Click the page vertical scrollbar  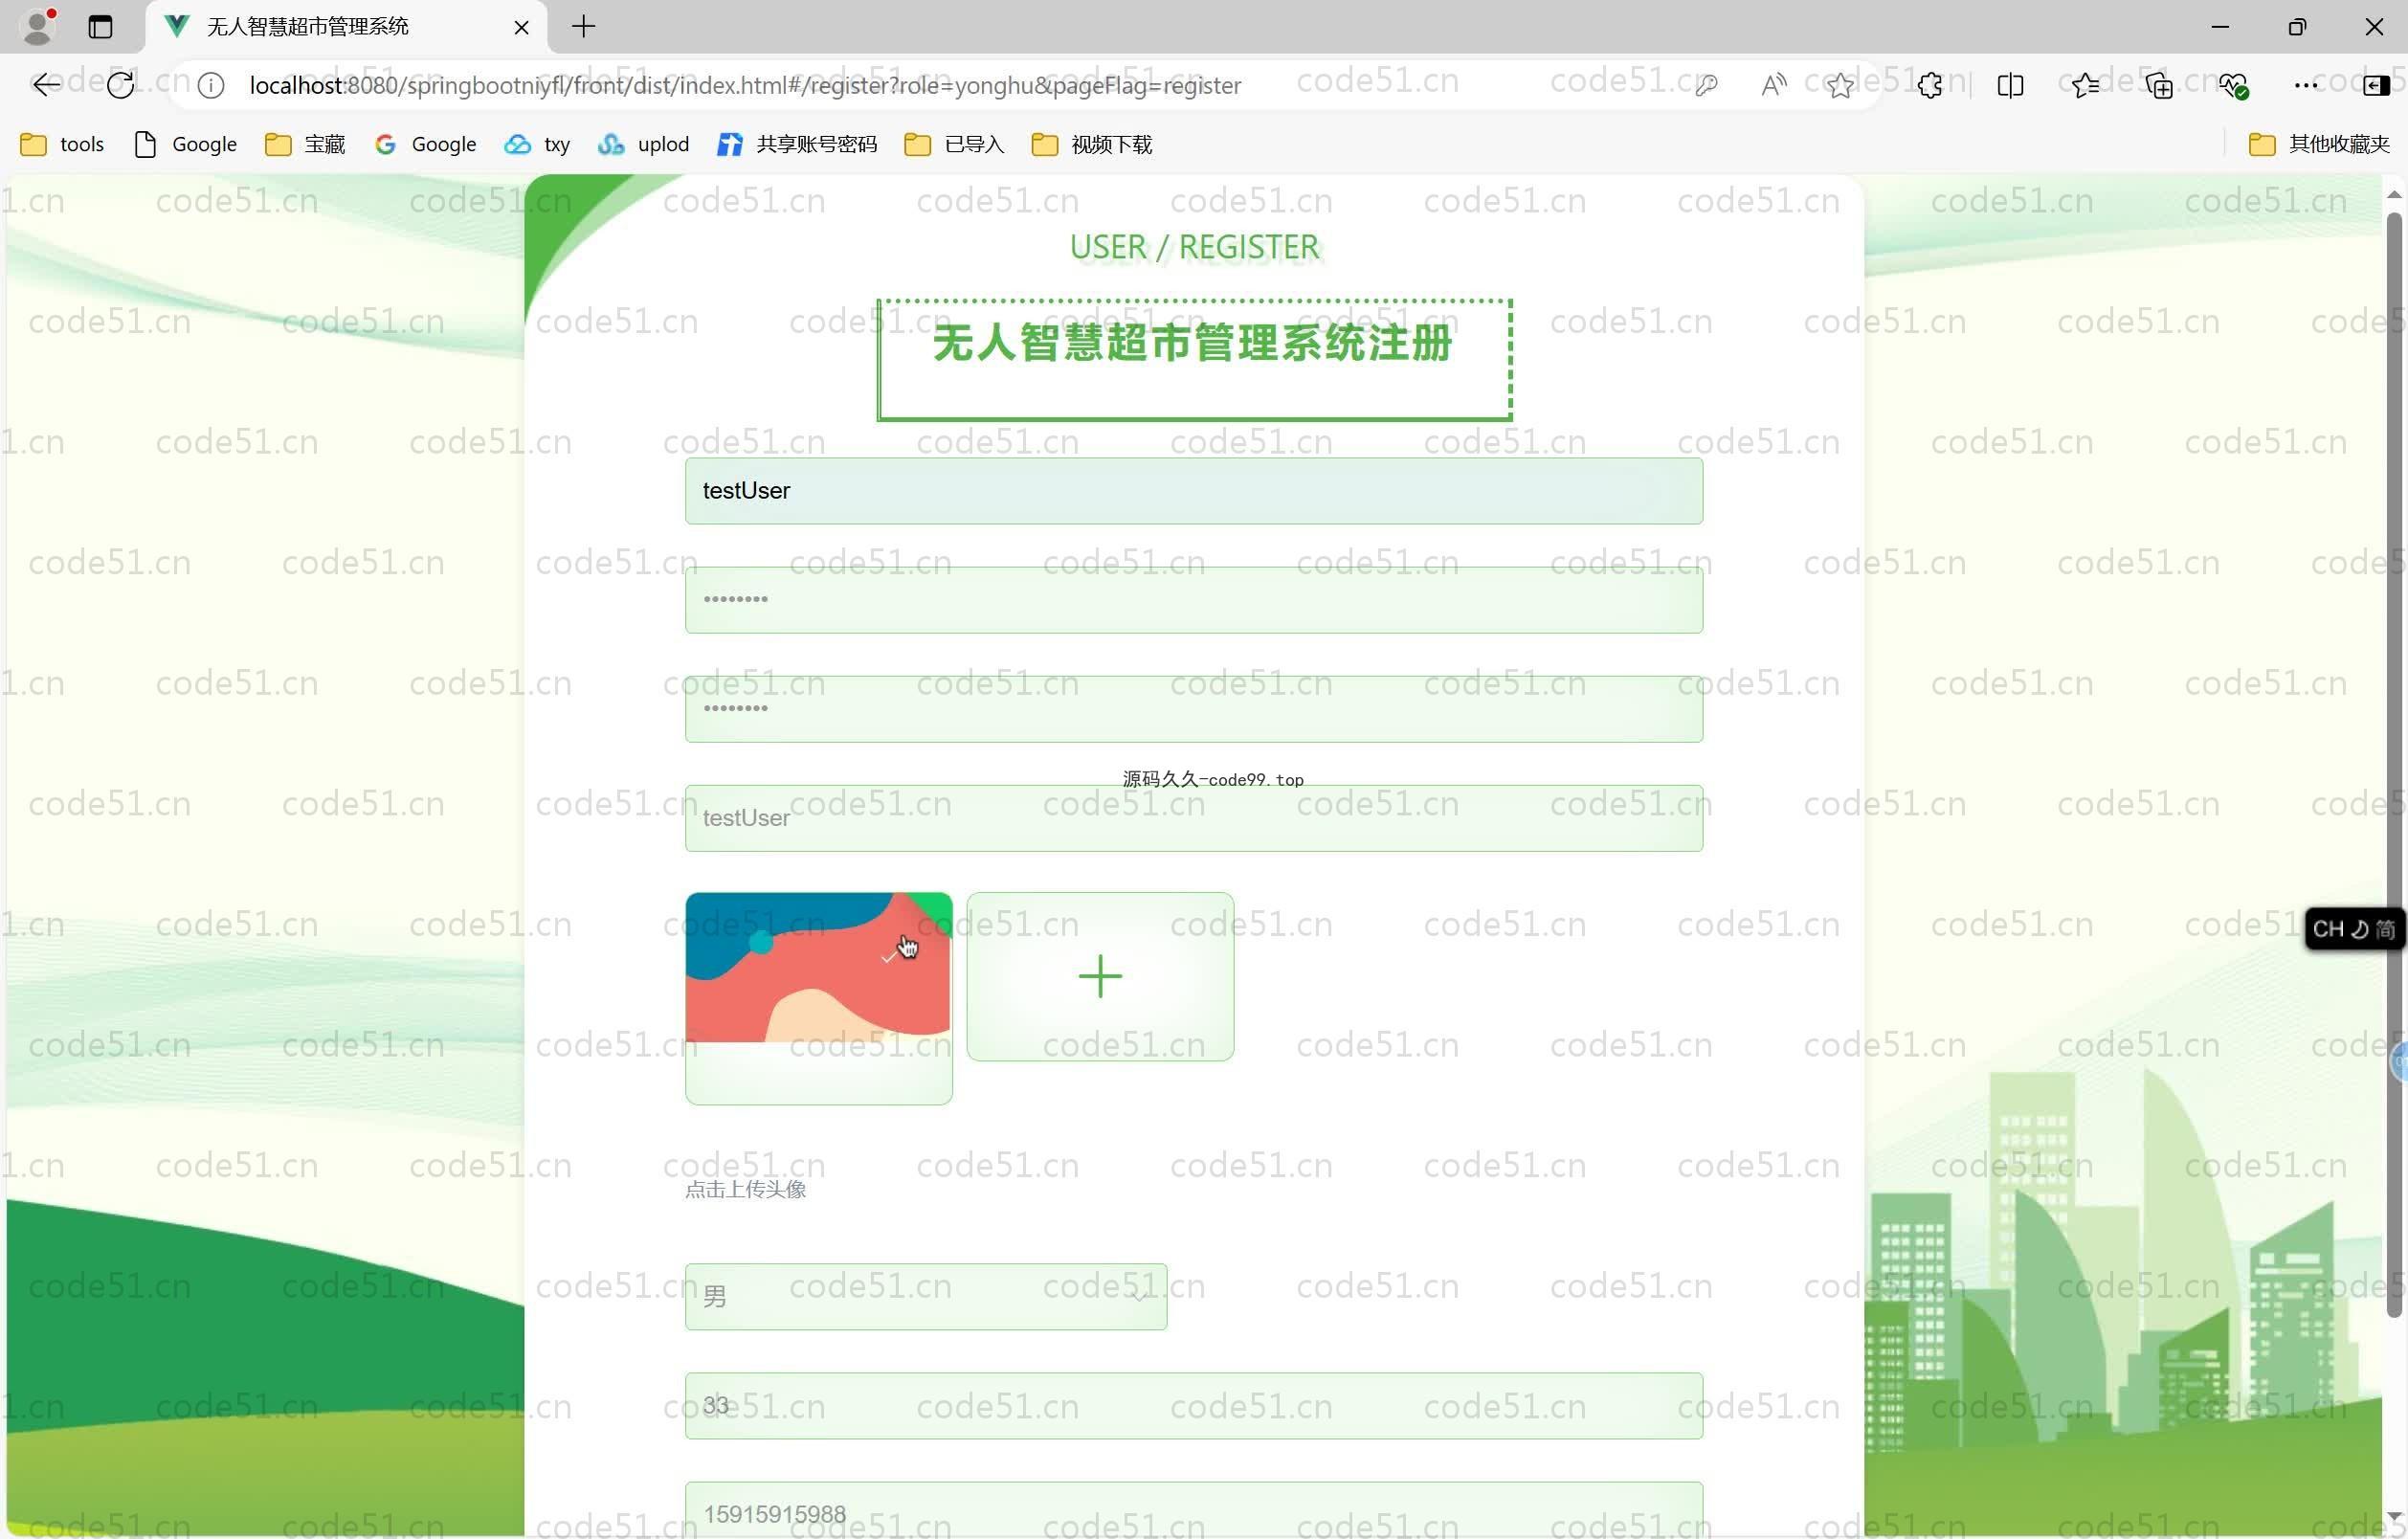coord(2394,765)
